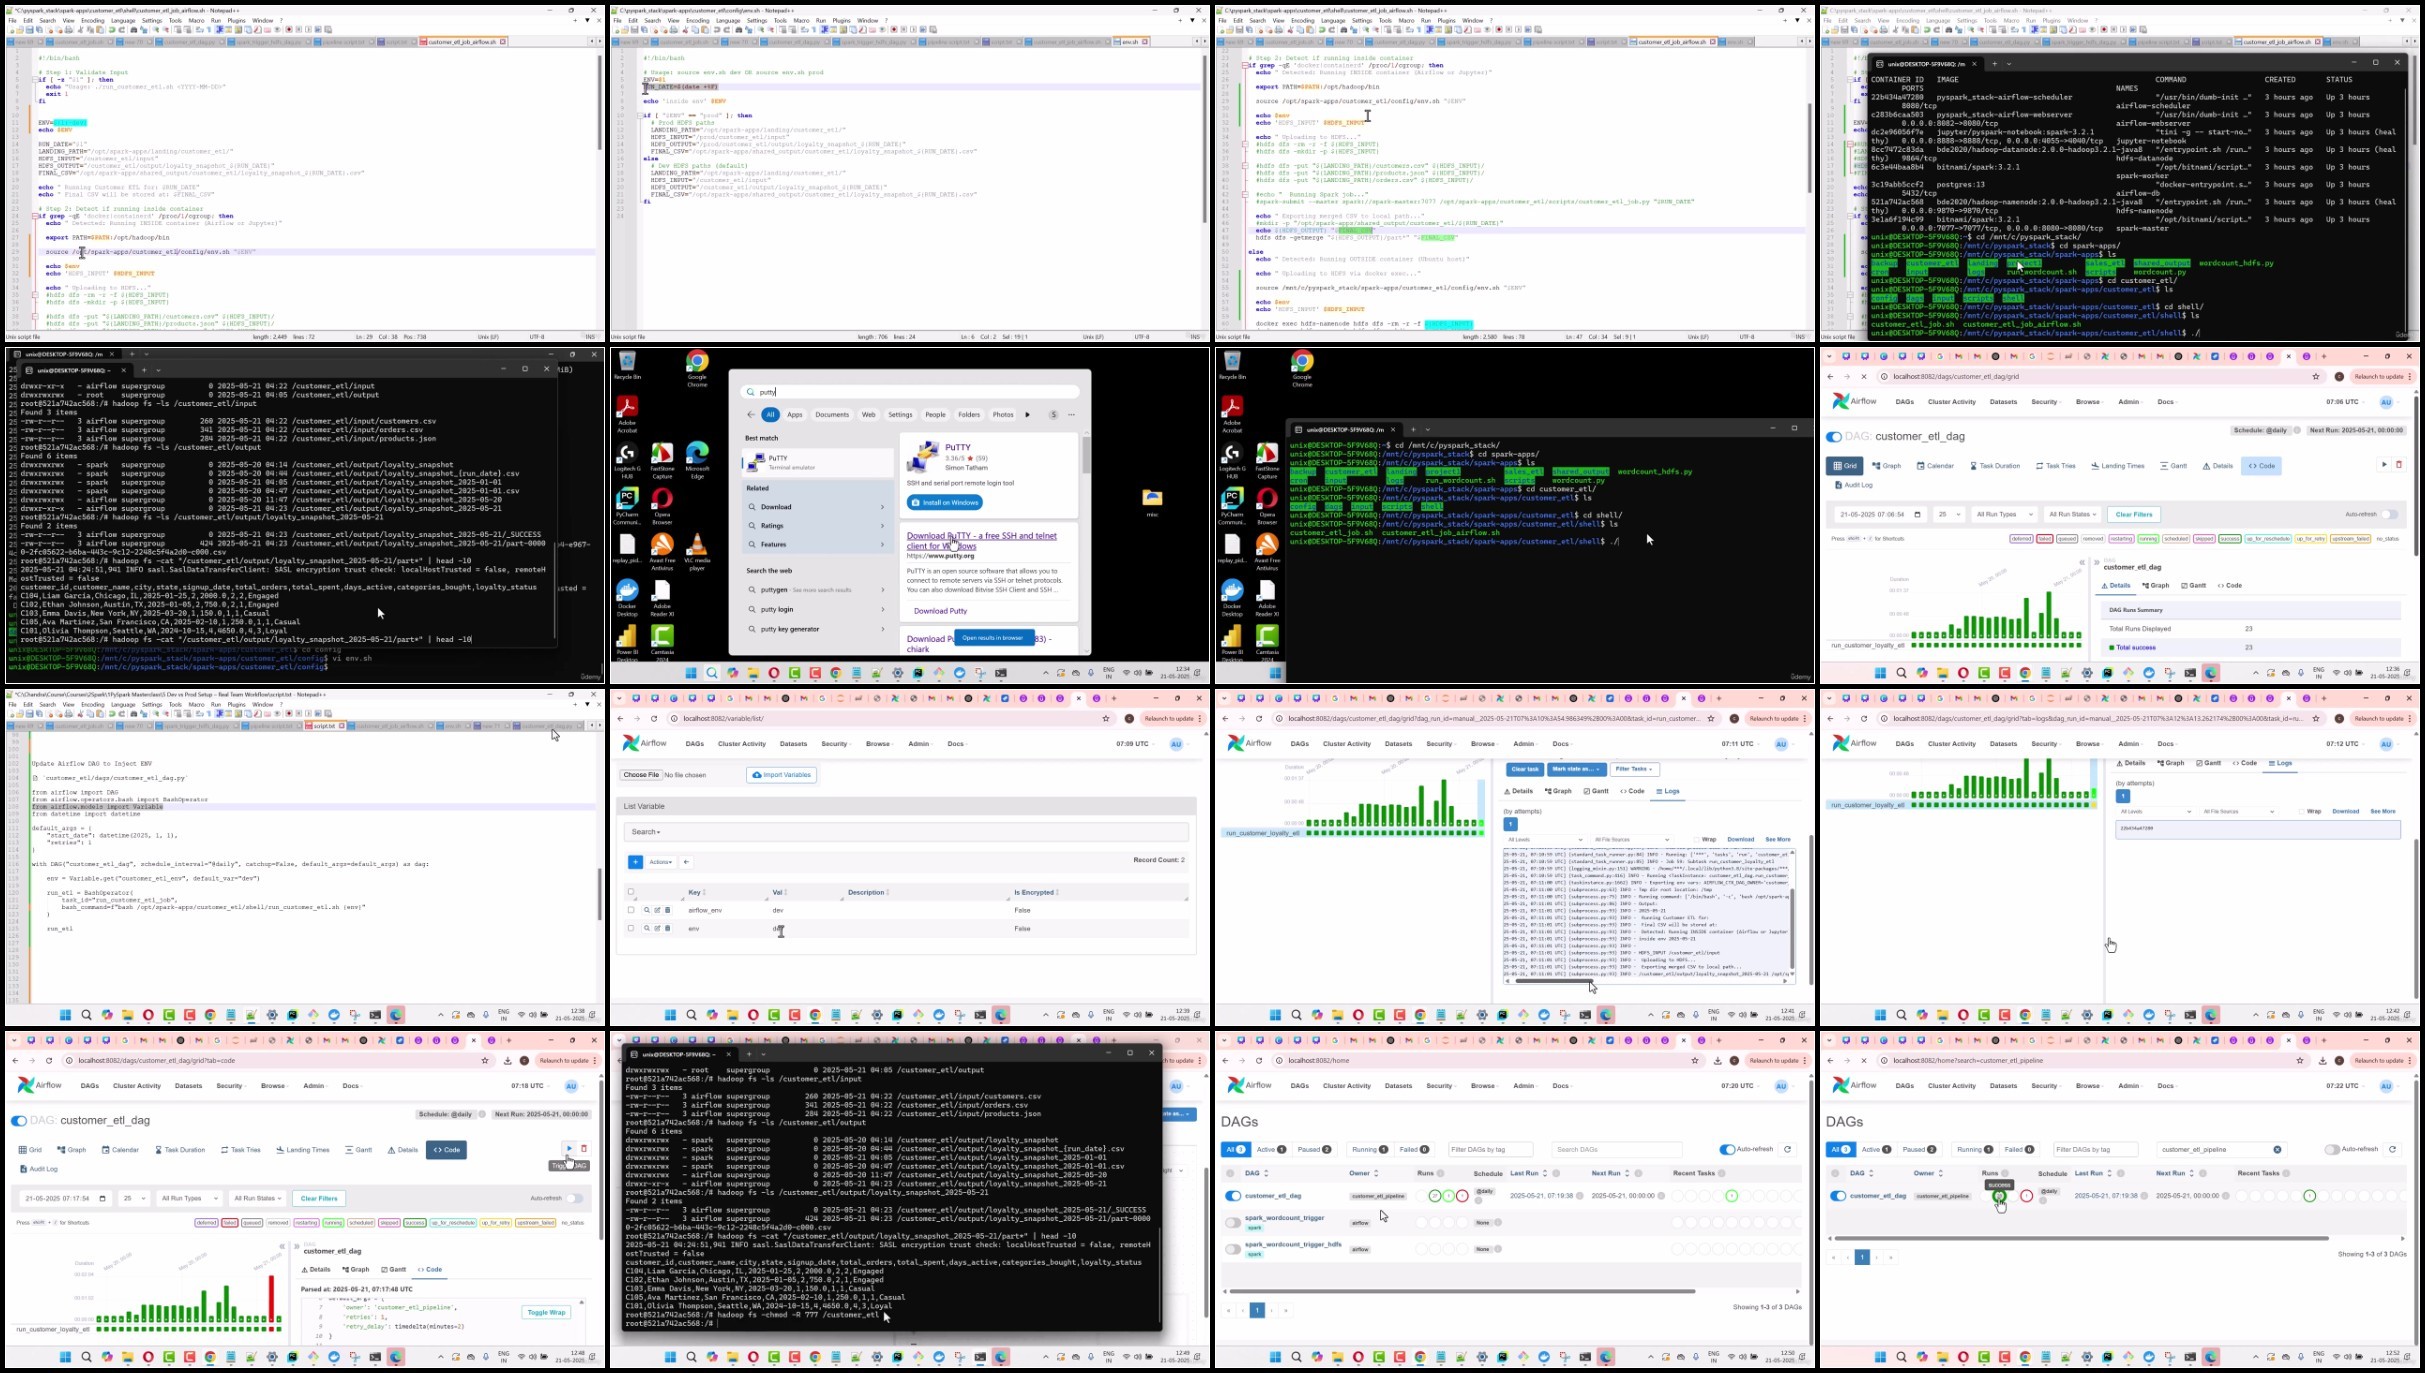
Task: Open All Run States dropdown on 07:06 page
Action: pyautogui.click(x=2072, y=514)
